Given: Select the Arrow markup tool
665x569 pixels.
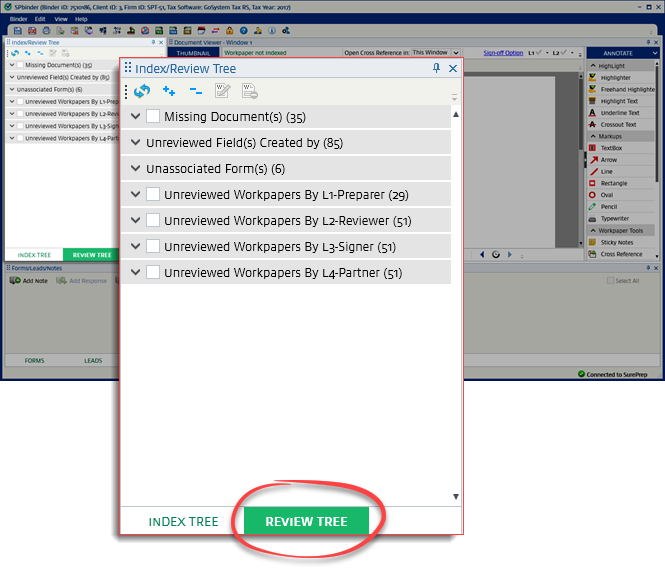Looking at the screenshot, I should point(608,160).
